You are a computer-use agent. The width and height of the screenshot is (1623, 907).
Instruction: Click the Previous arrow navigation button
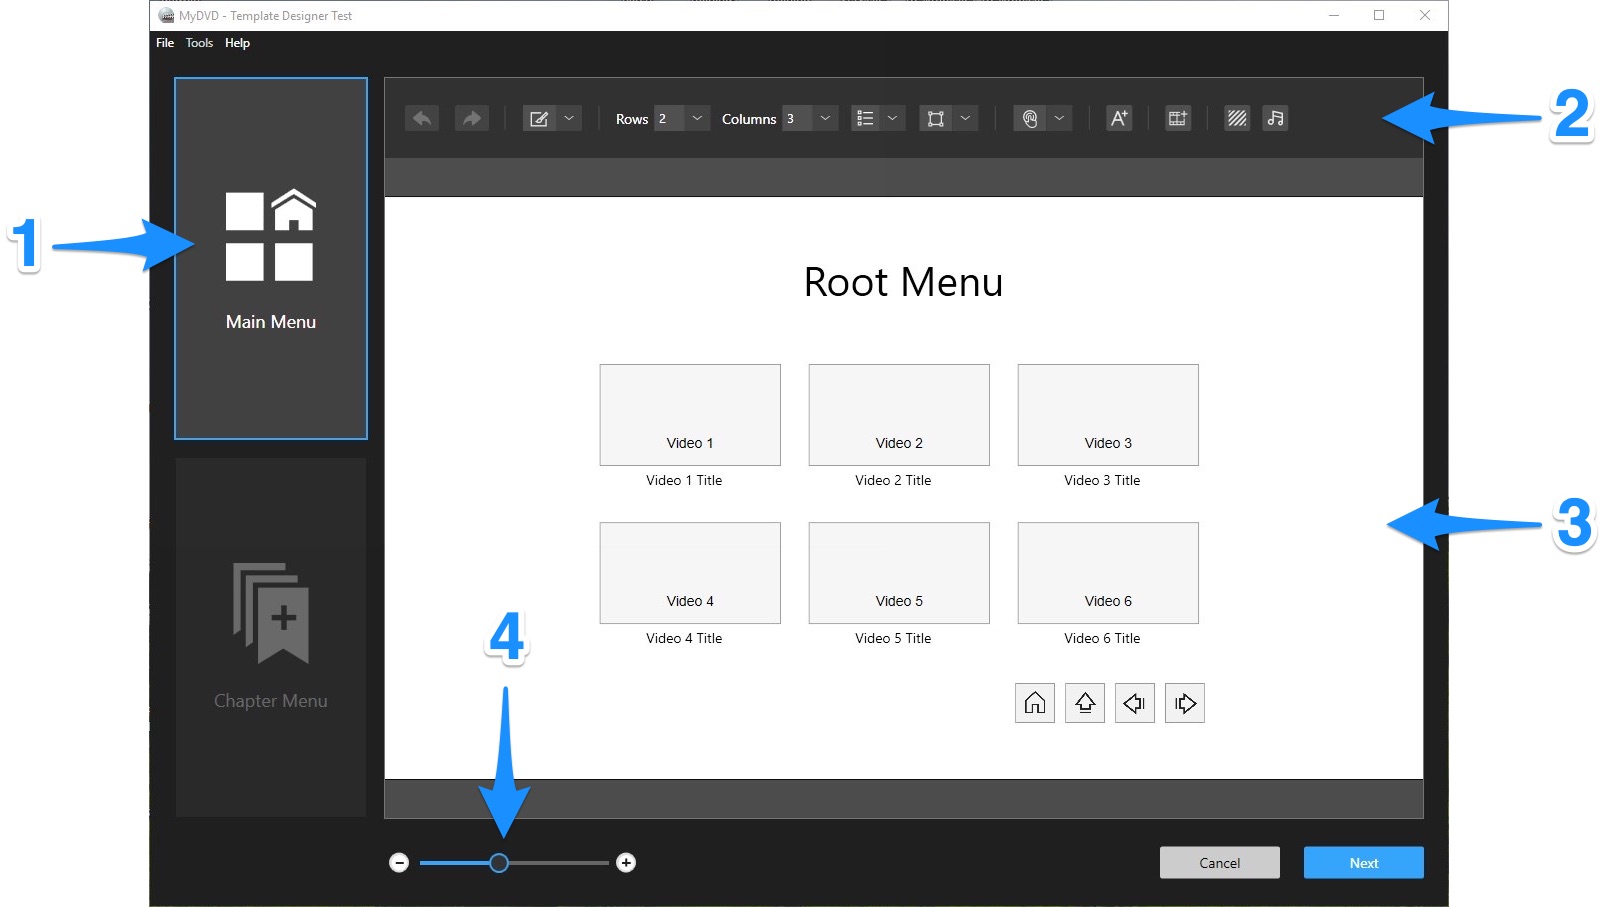(x=1135, y=703)
